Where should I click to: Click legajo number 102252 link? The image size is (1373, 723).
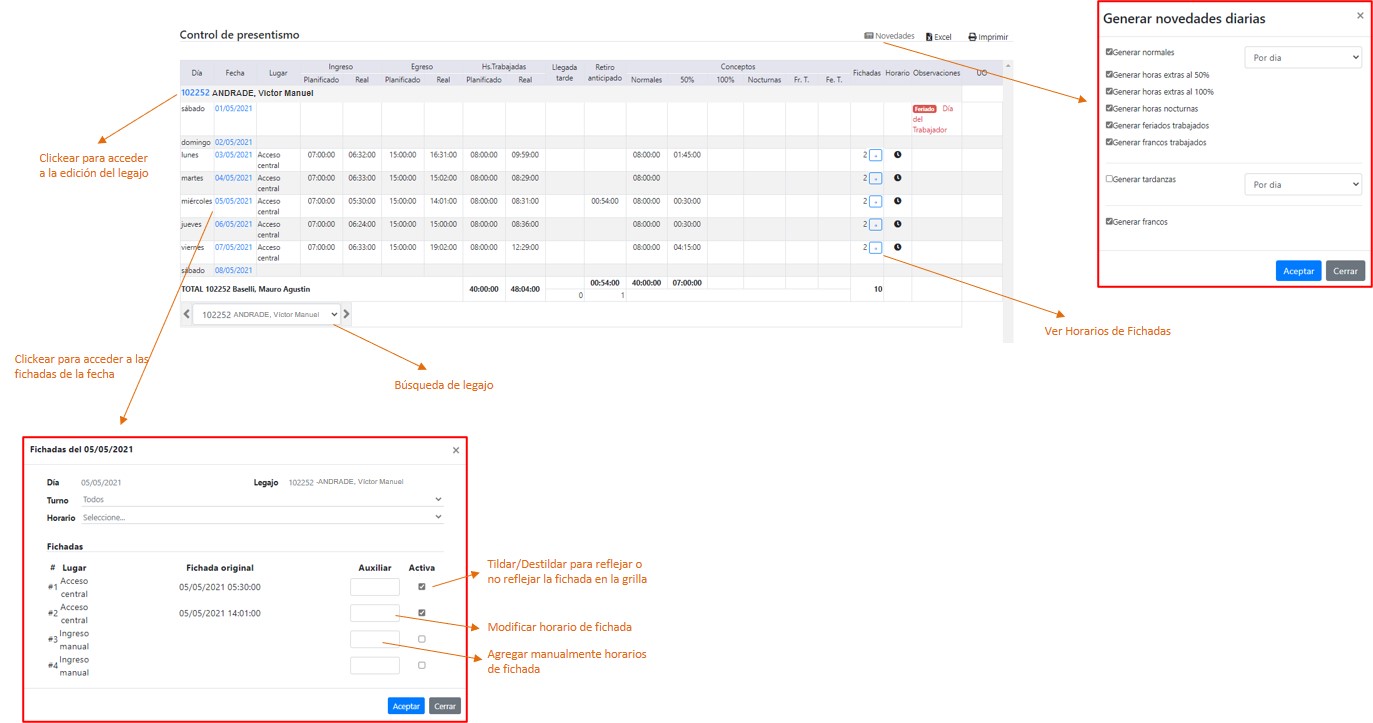click(x=195, y=93)
